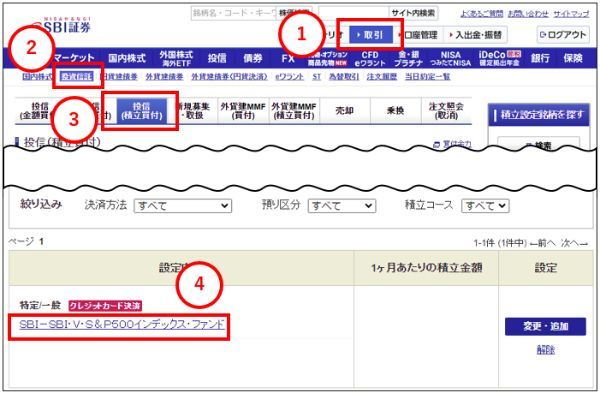Select the 売却 tab
The height and width of the screenshot is (393, 600).
coord(344,111)
